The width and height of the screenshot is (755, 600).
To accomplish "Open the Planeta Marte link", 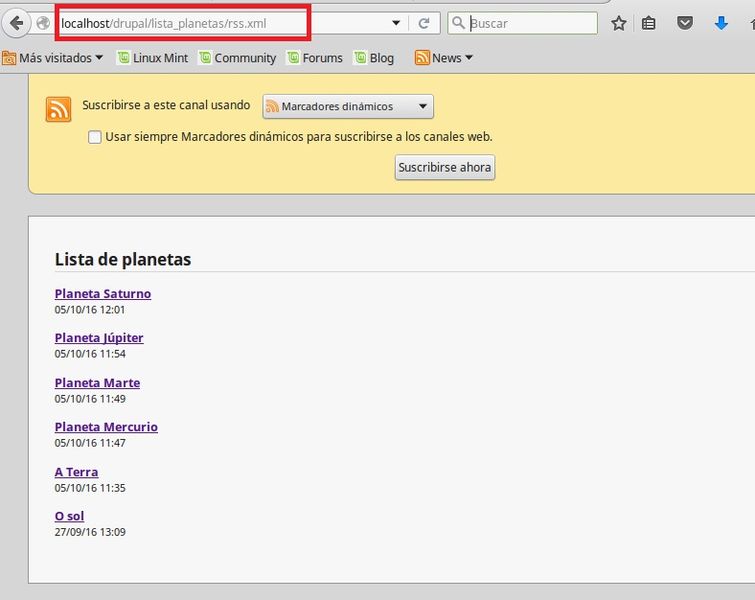I will [x=97, y=383].
